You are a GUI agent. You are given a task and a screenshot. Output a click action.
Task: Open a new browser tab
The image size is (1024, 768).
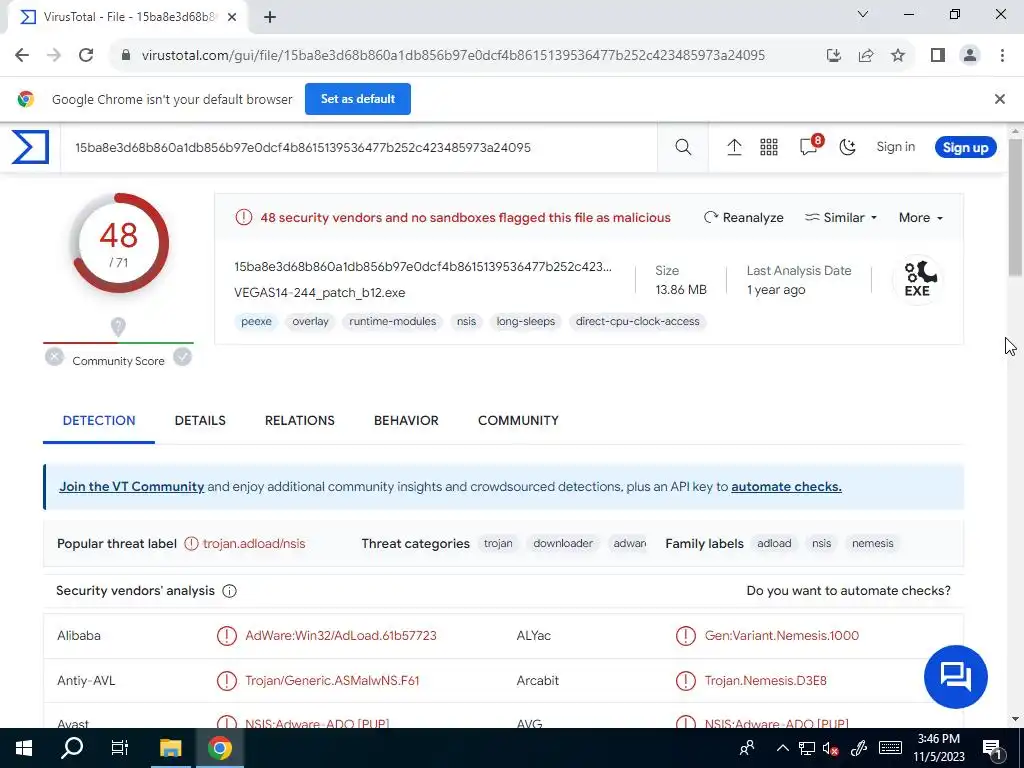[x=270, y=17]
